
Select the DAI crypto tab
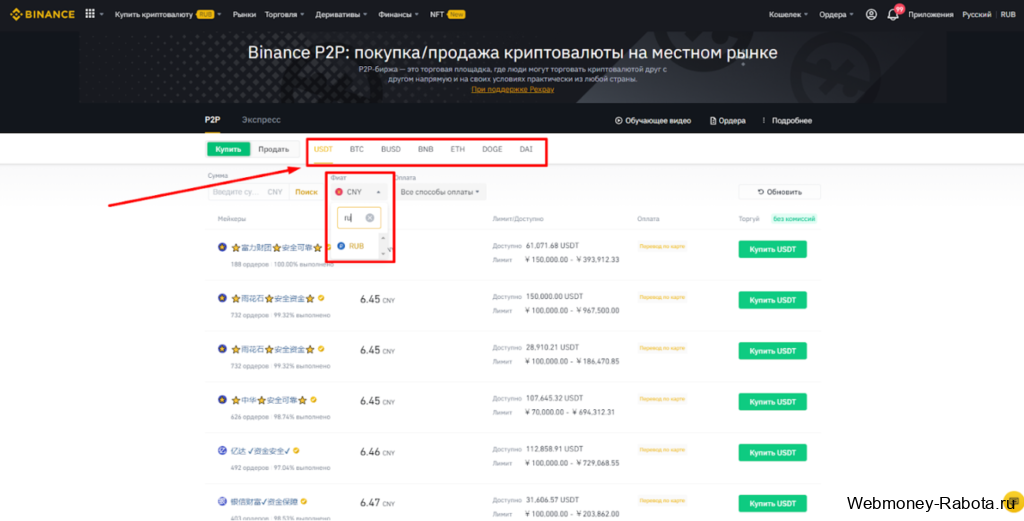[526, 150]
